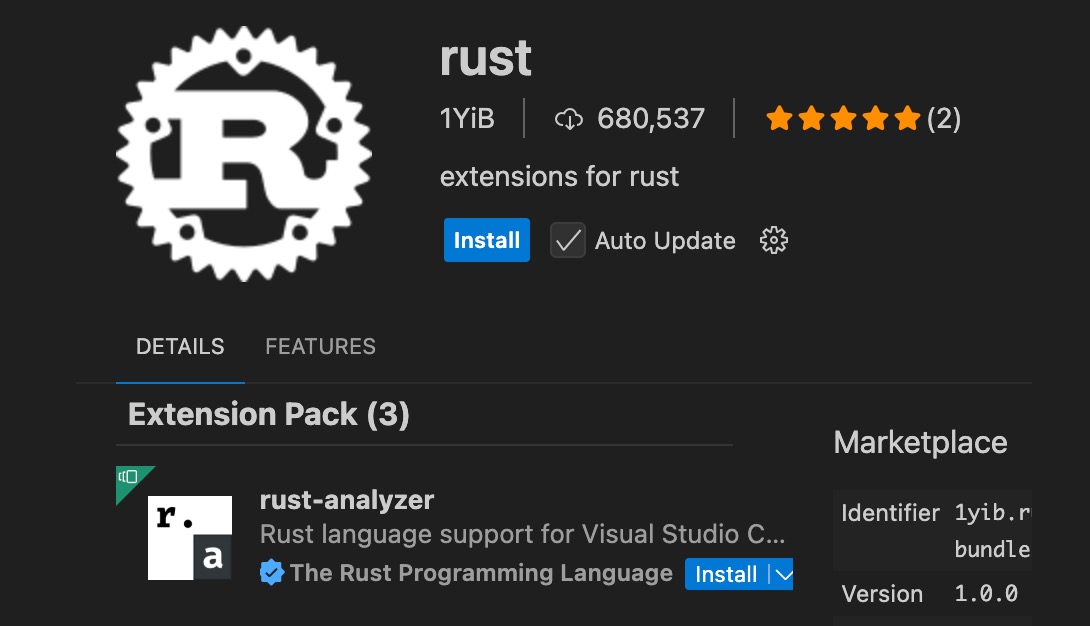This screenshot has width=1090, height=626.
Task: Click the version value 1.0.0
Action: [x=986, y=594]
